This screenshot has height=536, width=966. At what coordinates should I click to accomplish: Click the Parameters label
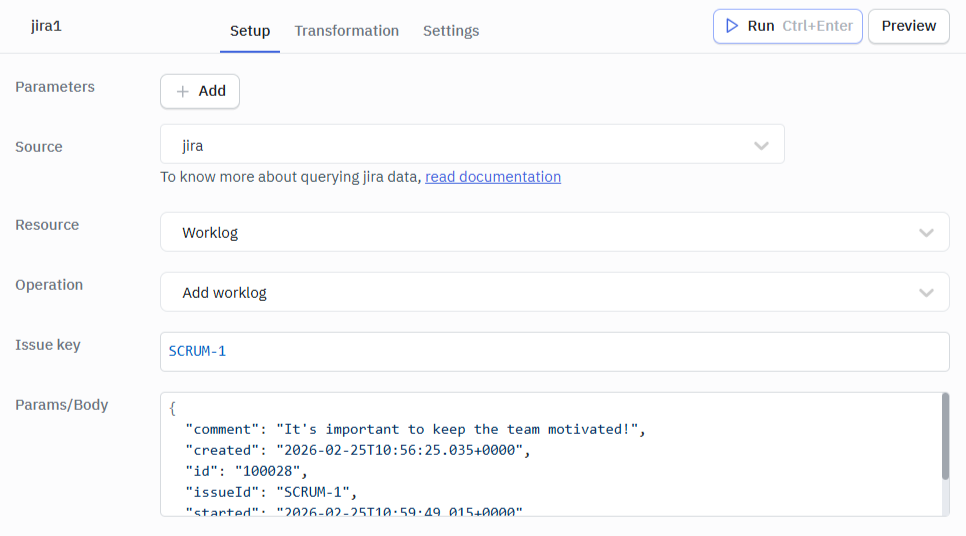[x=55, y=87]
